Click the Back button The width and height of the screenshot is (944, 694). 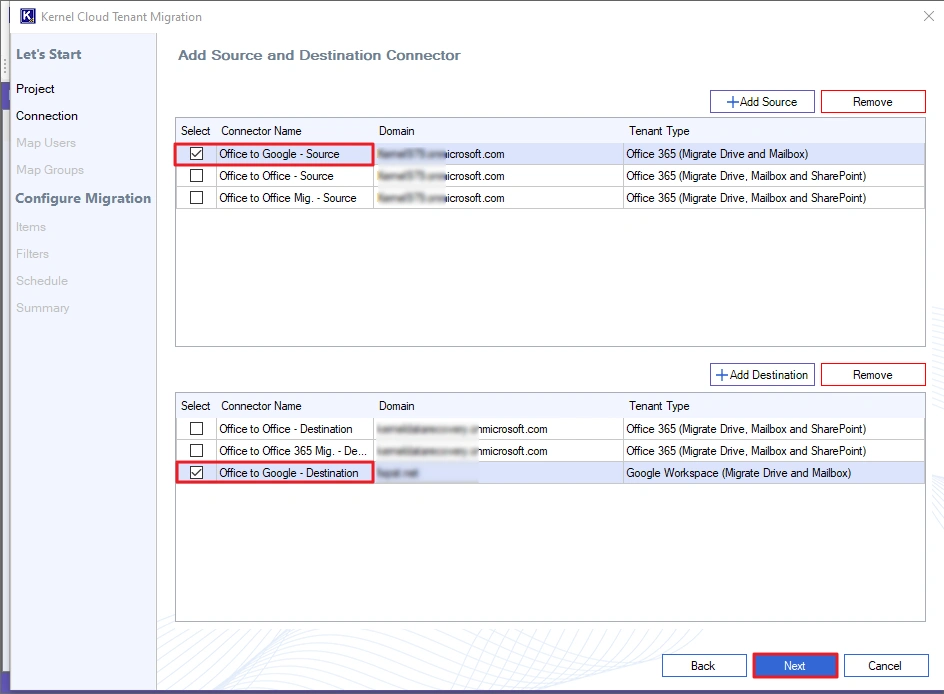[704, 665]
